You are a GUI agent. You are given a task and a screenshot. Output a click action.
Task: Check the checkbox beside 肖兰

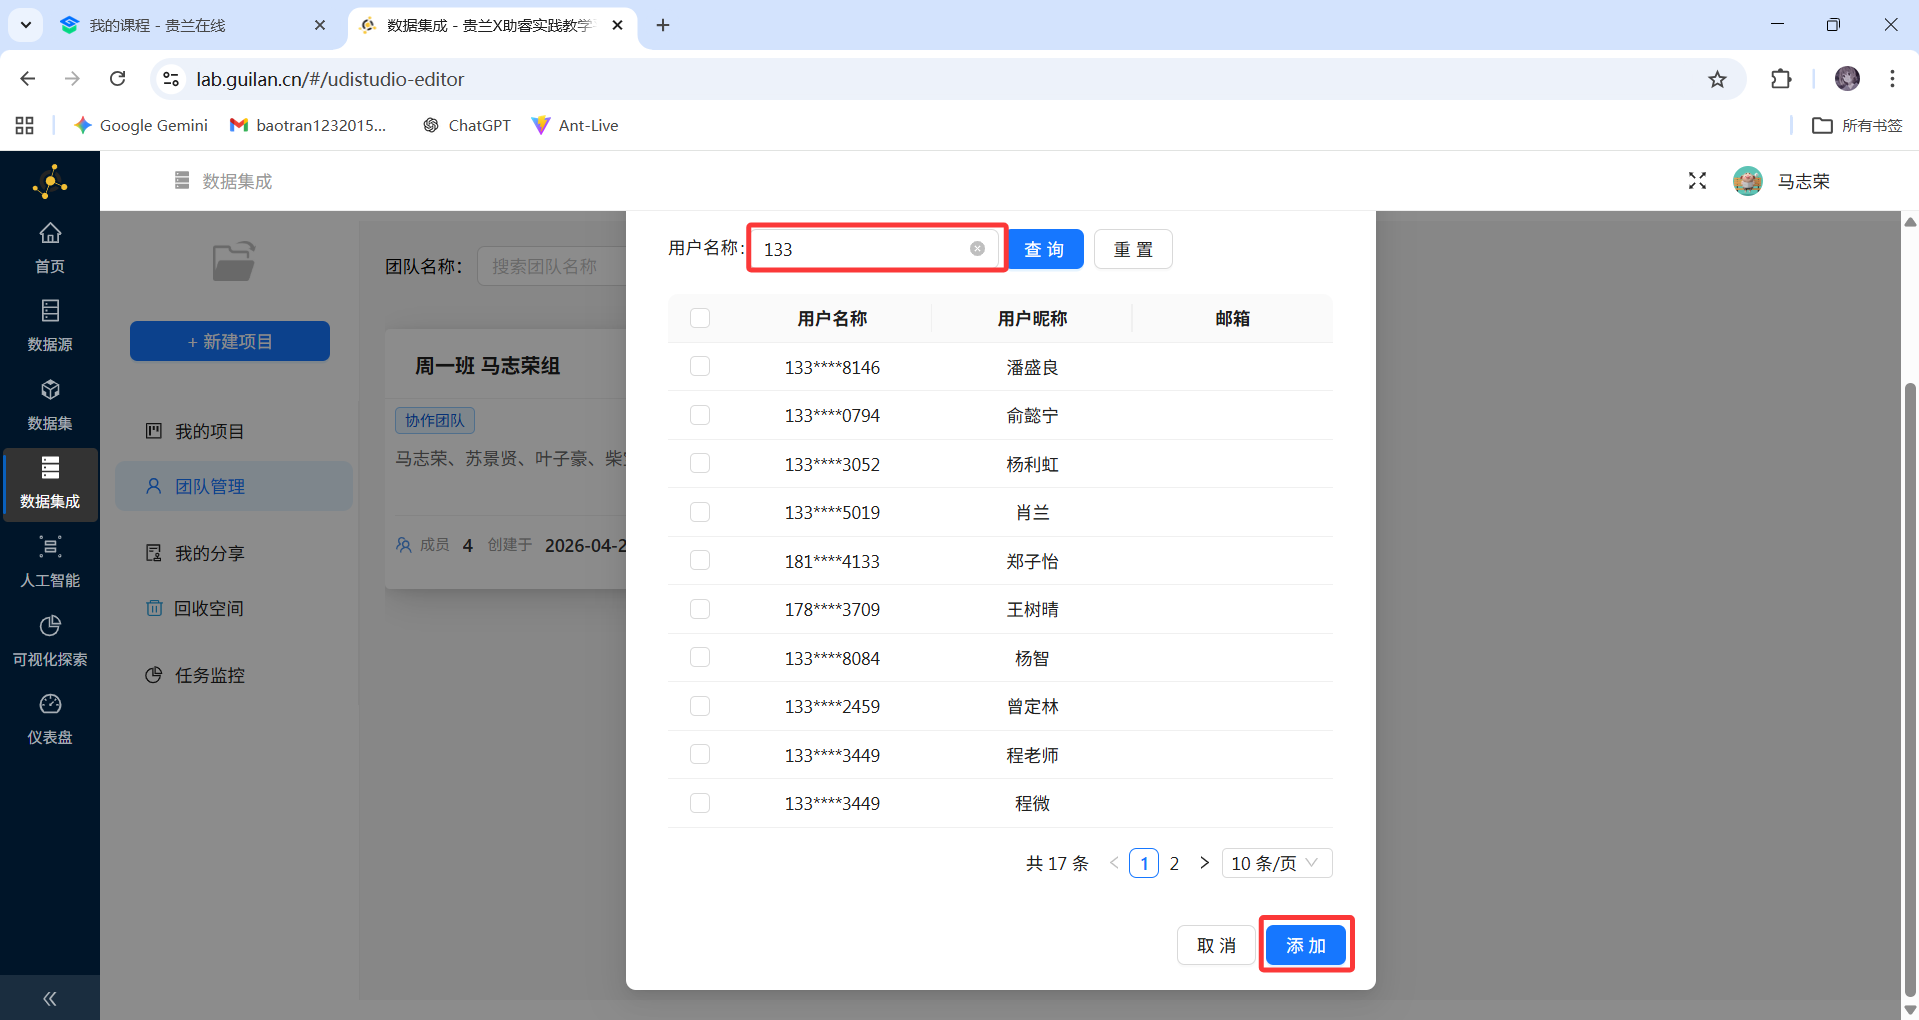(x=699, y=511)
